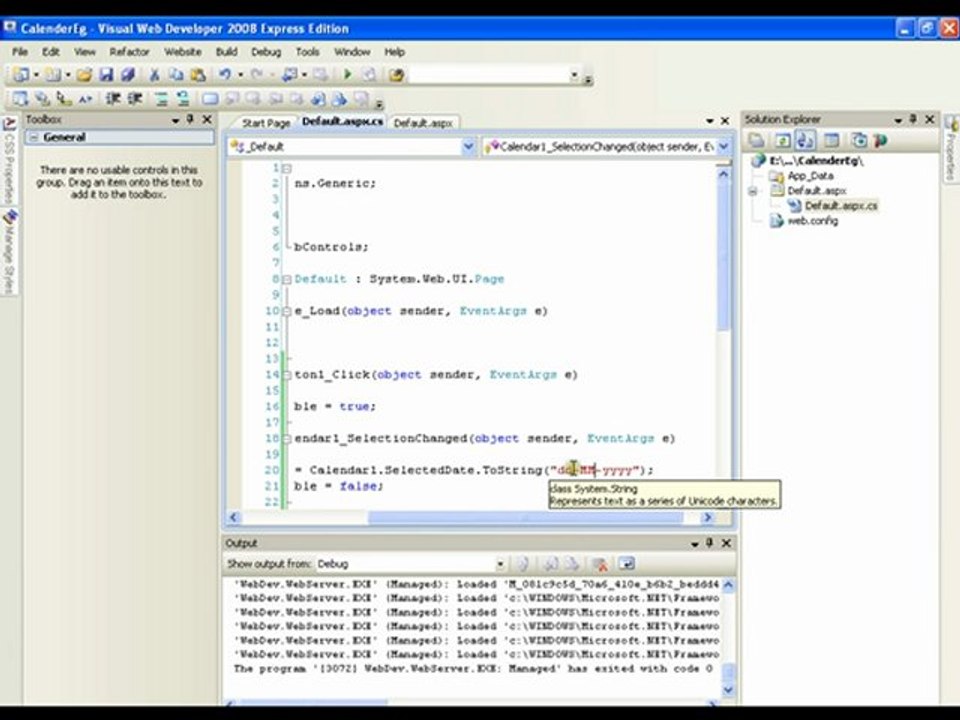Click Copy Web Site icon in Solution Explorer

[859, 141]
